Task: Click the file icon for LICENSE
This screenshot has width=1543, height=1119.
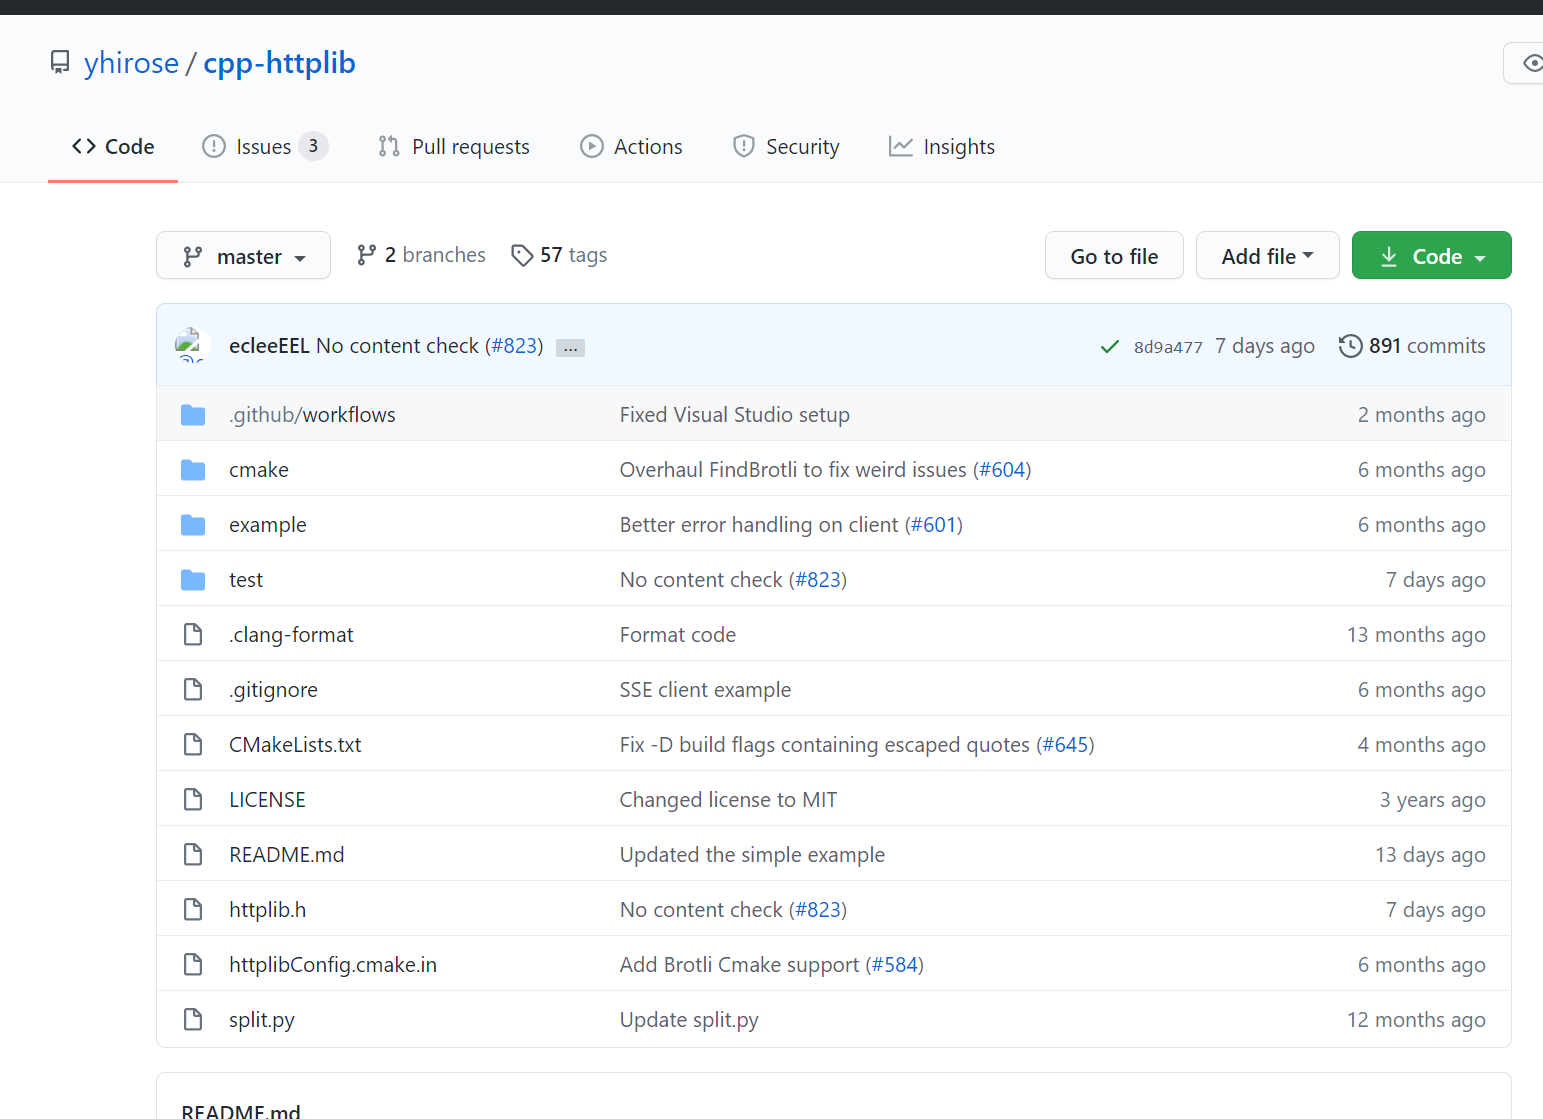Action: tap(193, 800)
